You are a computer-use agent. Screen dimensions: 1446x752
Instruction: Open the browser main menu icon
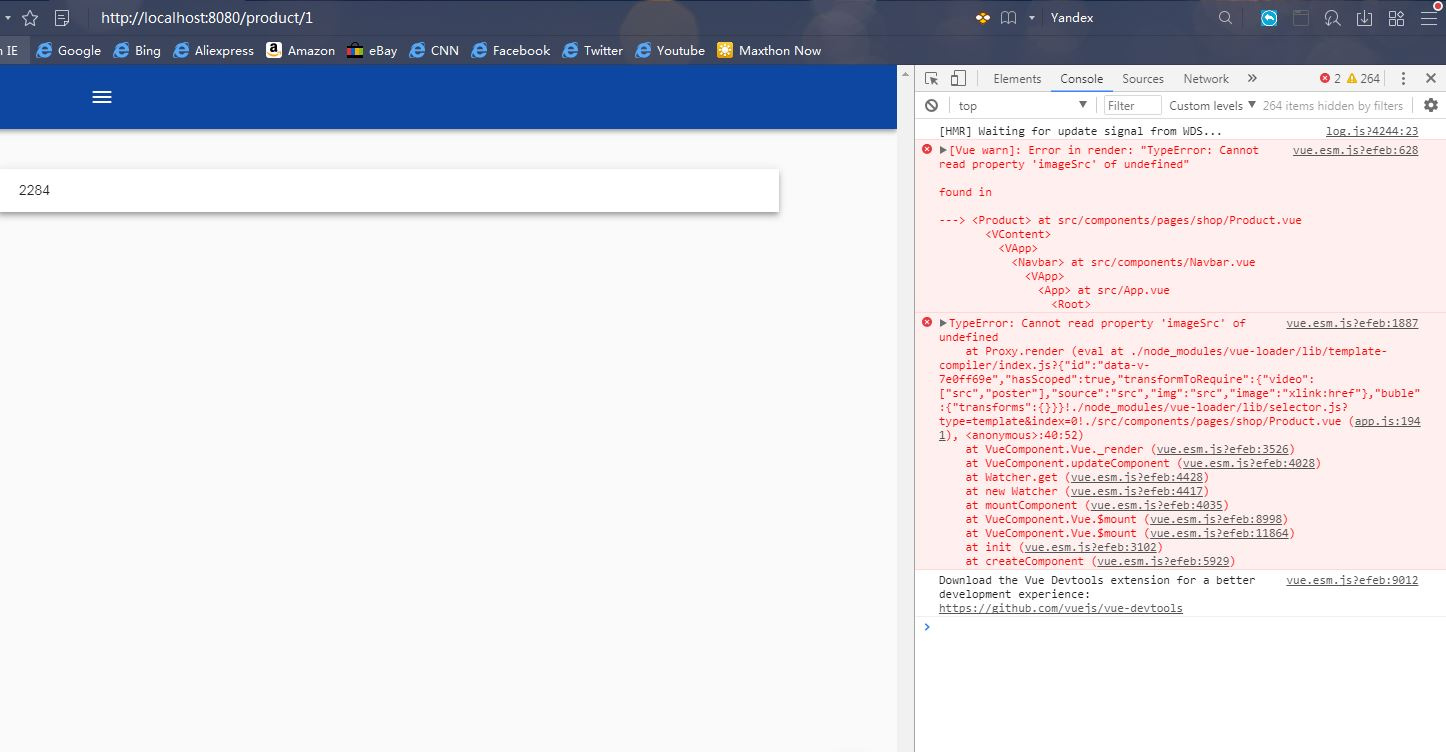click(1428, 18)
